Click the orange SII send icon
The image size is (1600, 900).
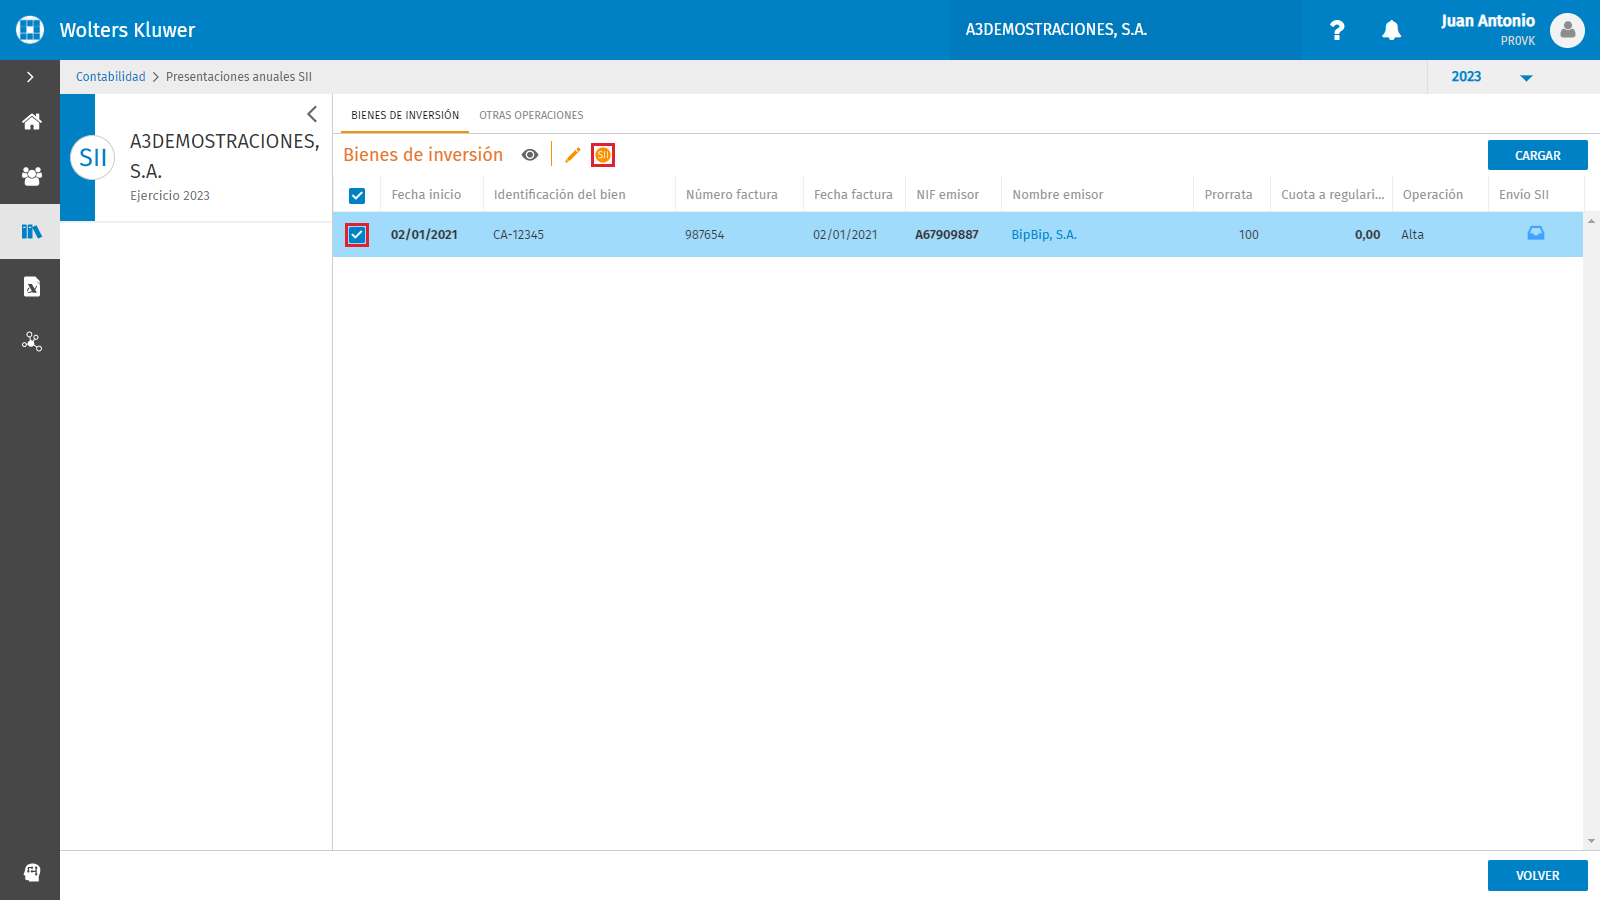tap(603, 155)
